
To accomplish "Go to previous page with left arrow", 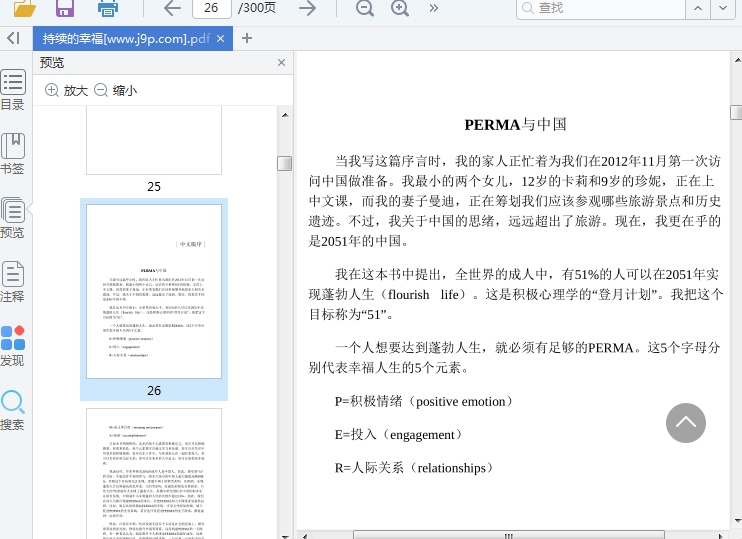I will point(172,8).
